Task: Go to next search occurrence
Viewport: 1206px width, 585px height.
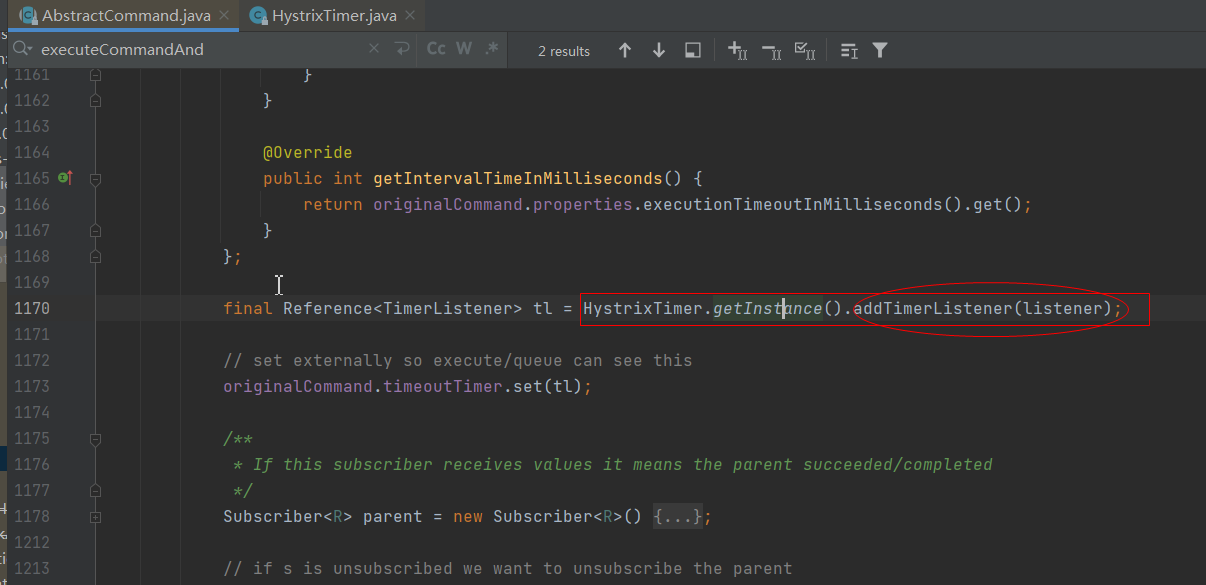Action: point(659,50)
